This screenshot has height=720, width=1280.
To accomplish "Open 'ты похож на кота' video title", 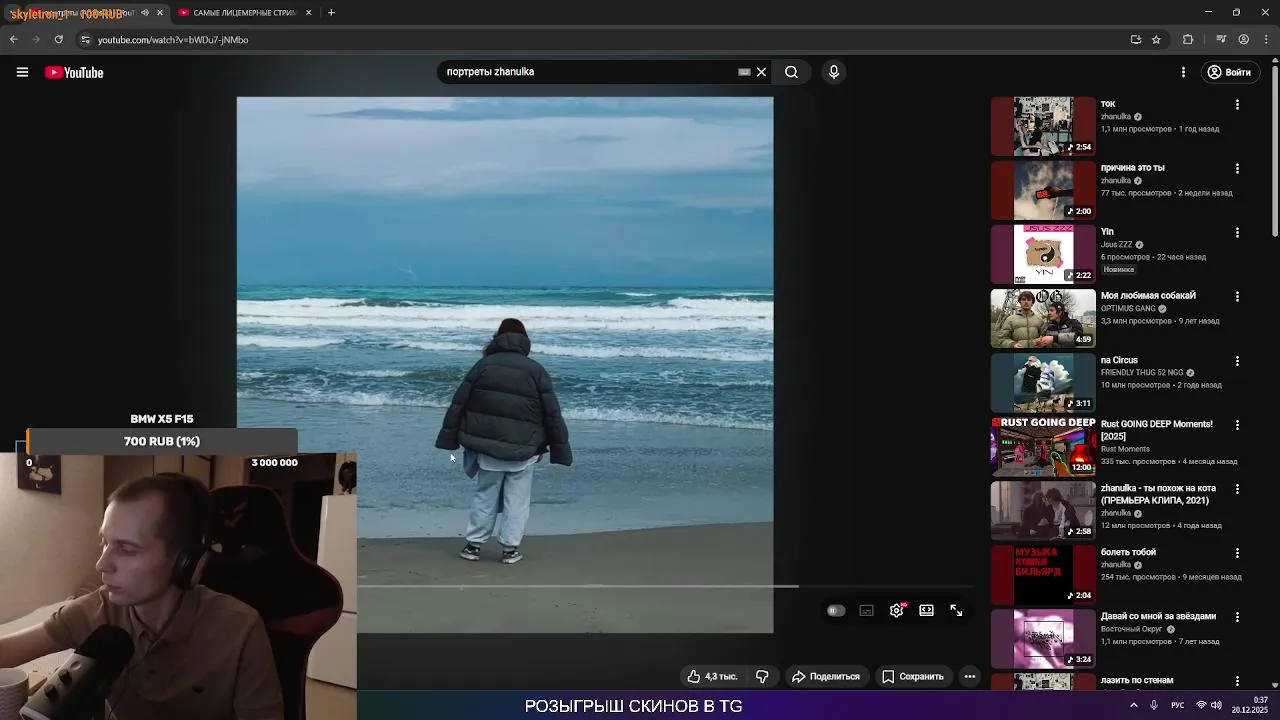I will 1158,494.
